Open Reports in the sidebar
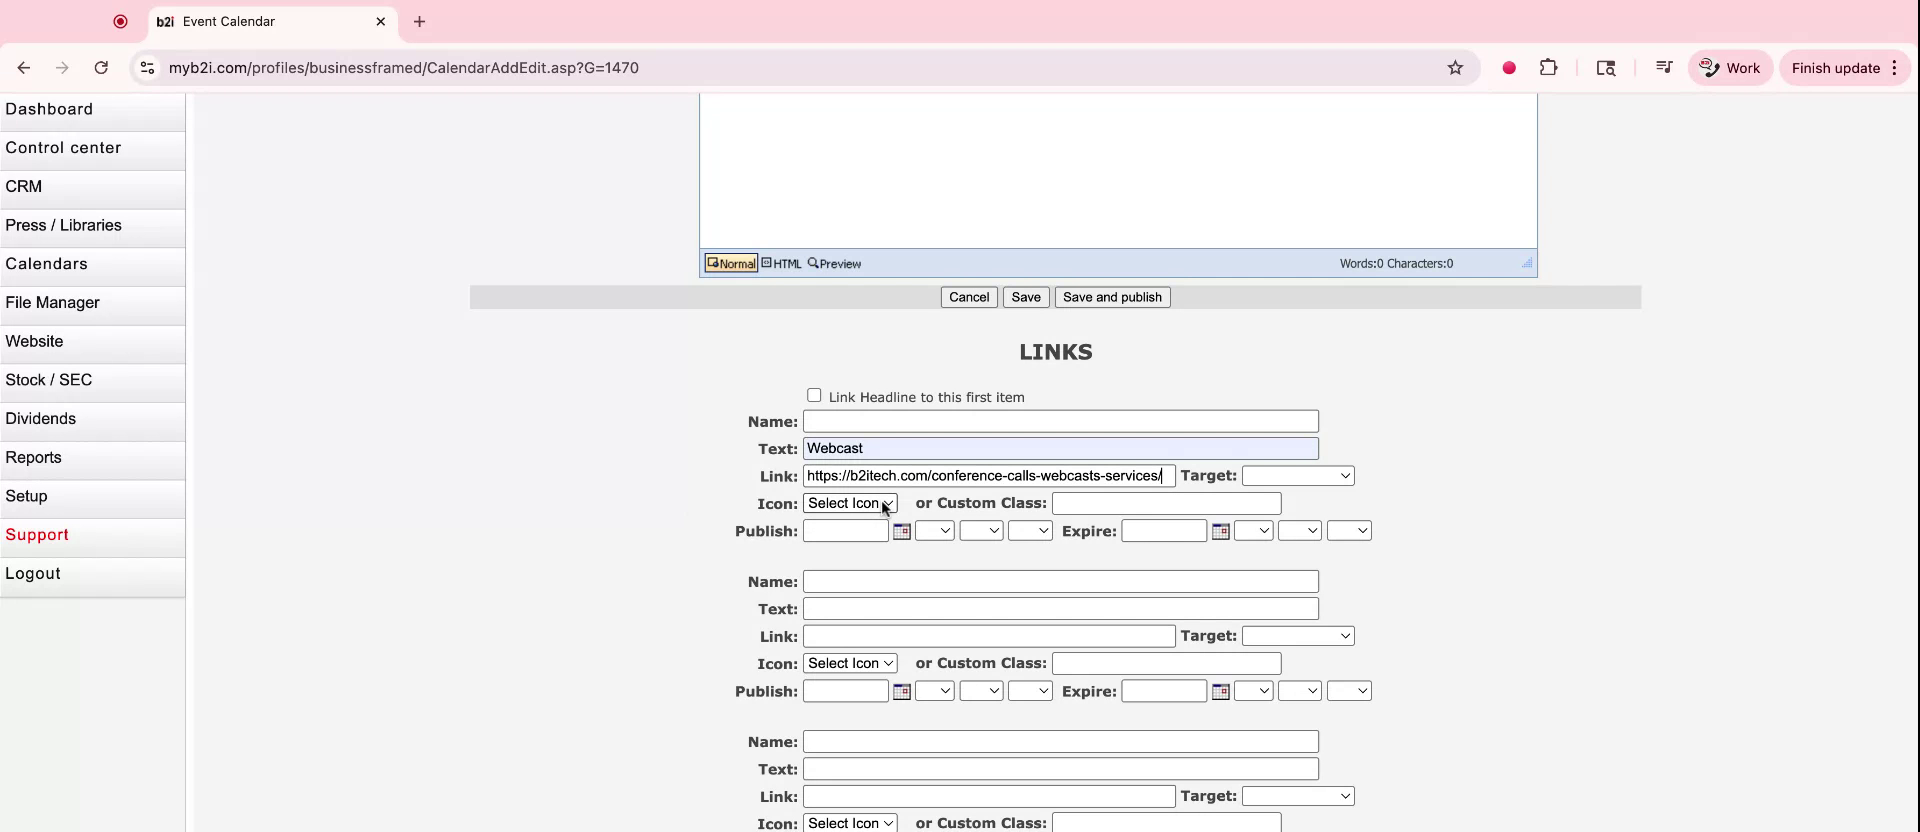Image resolution: width=1920 pixels, height=832 pixels. tap(92, 458)
